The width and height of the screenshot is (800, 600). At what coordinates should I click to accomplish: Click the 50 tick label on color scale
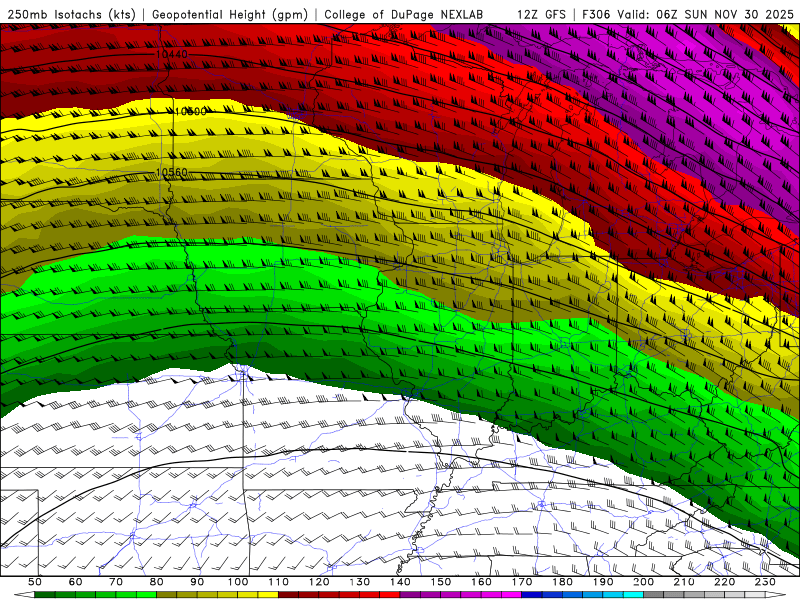click(x=35, y=582)
